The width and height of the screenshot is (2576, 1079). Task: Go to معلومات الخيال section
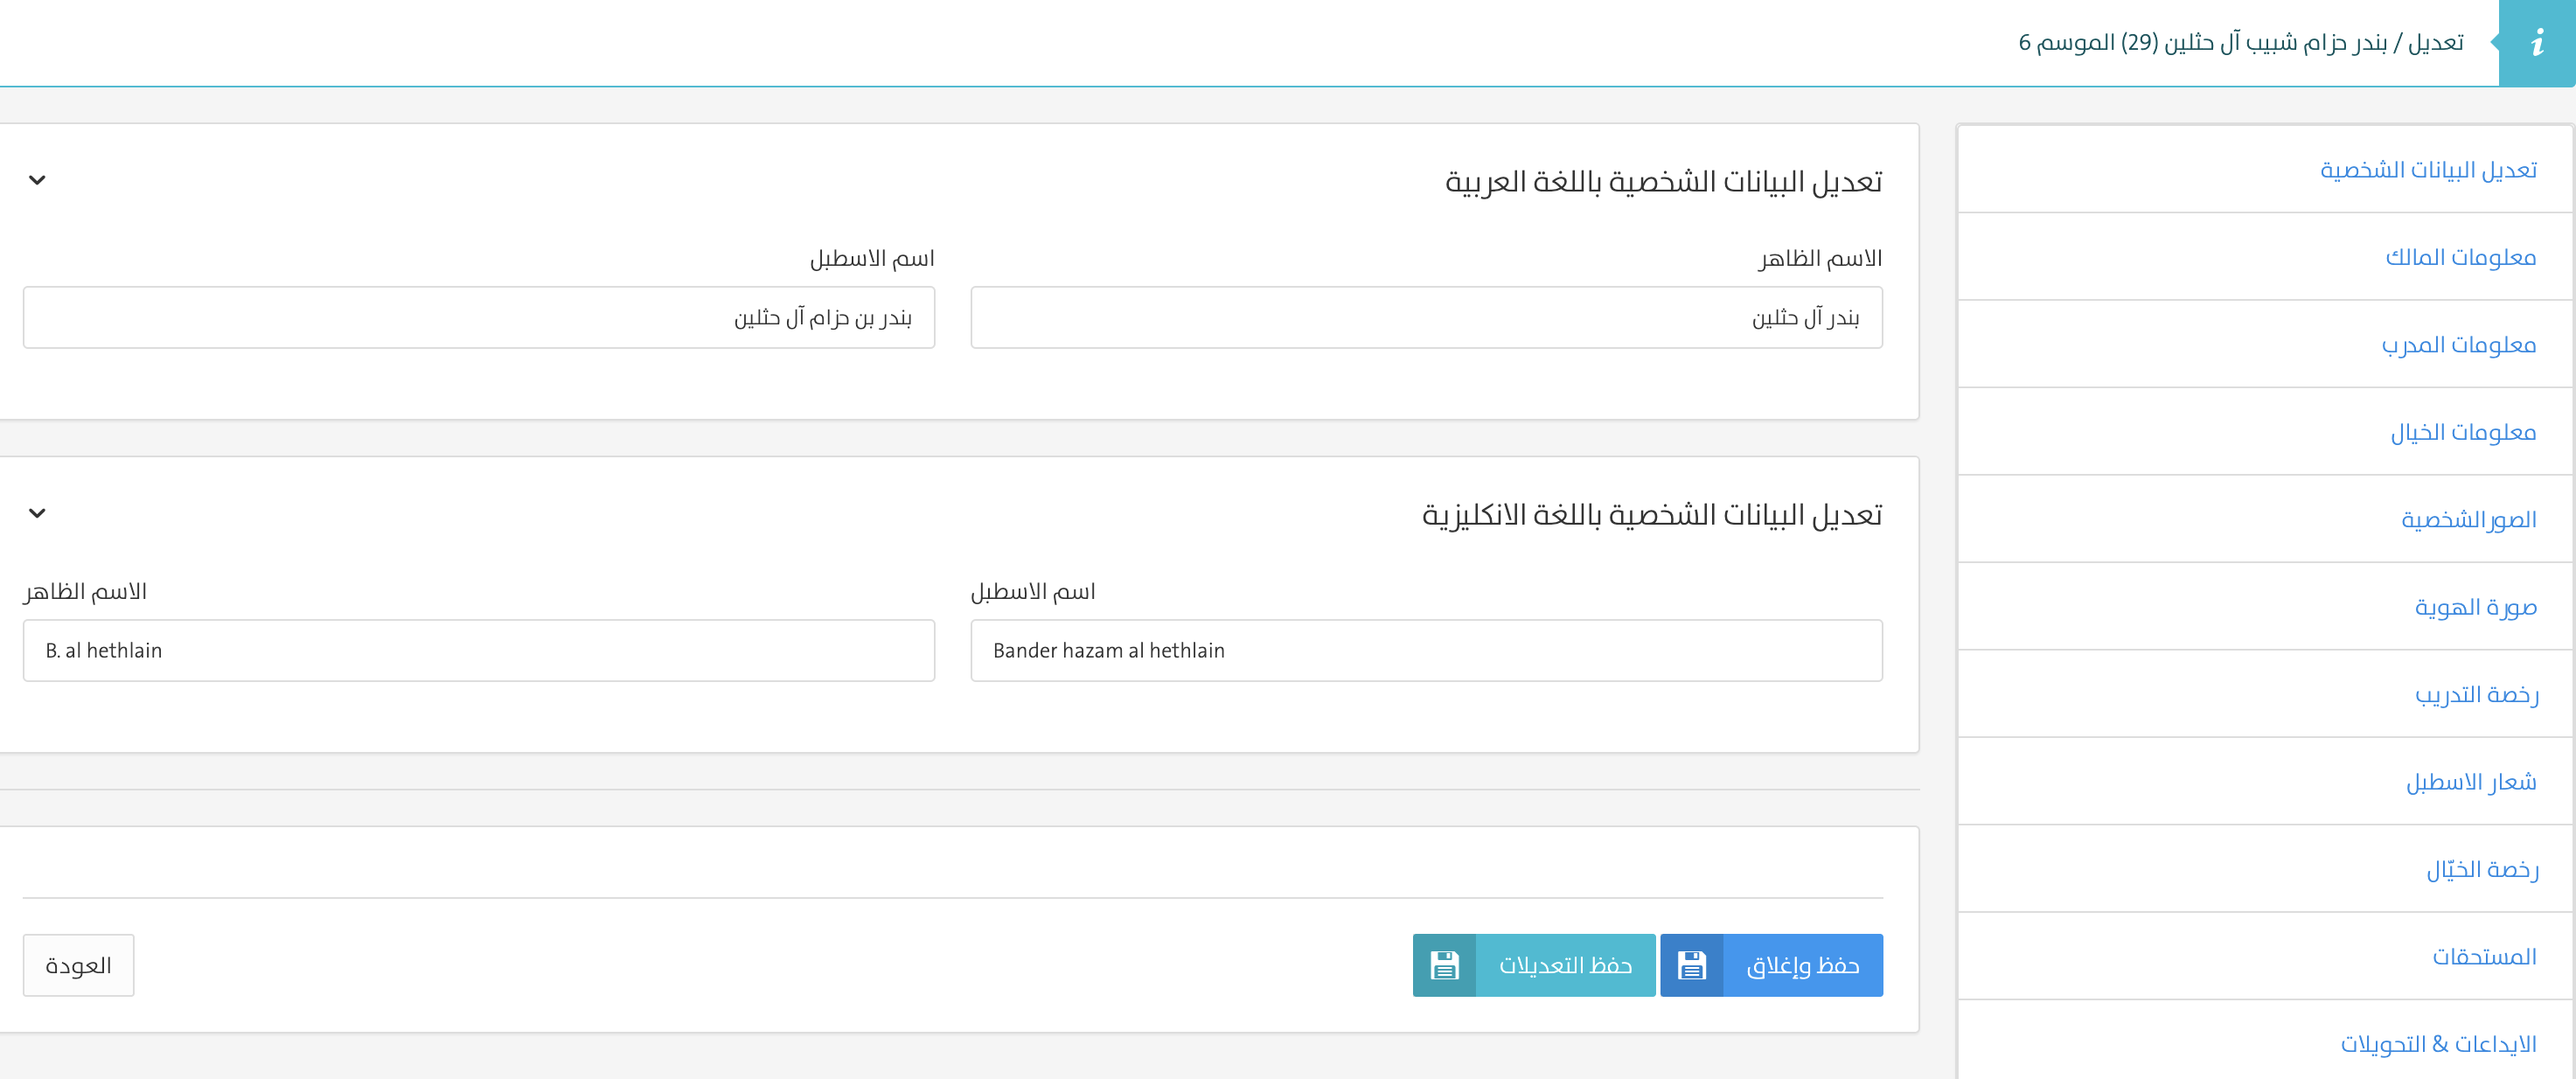(x=2463, y=432)
